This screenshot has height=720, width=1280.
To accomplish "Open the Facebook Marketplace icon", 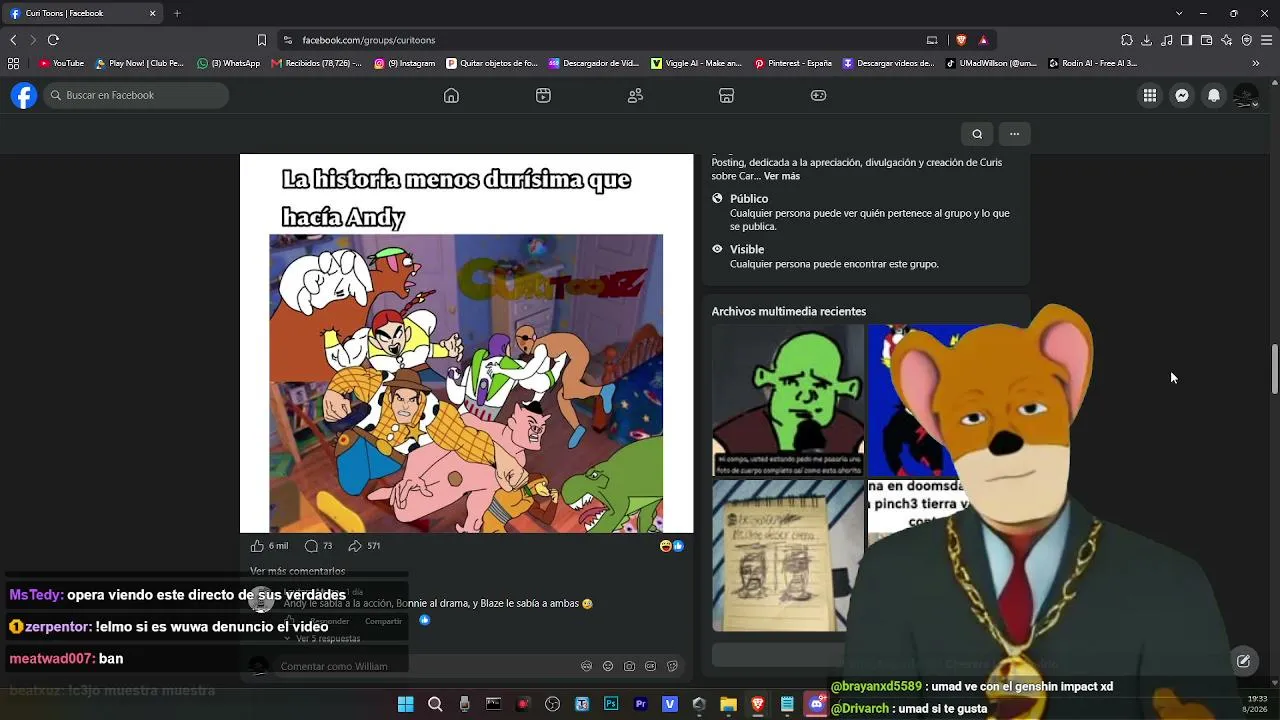I will coord(727,95).
